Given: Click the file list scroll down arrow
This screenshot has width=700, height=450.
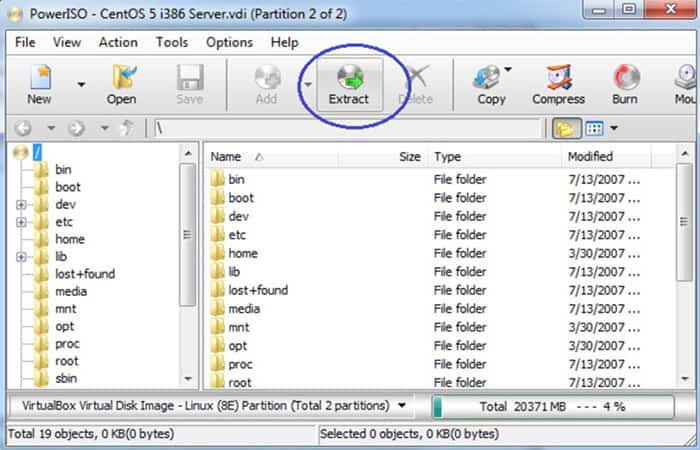Looking at the screenshot, I should (x=685, y=379).
